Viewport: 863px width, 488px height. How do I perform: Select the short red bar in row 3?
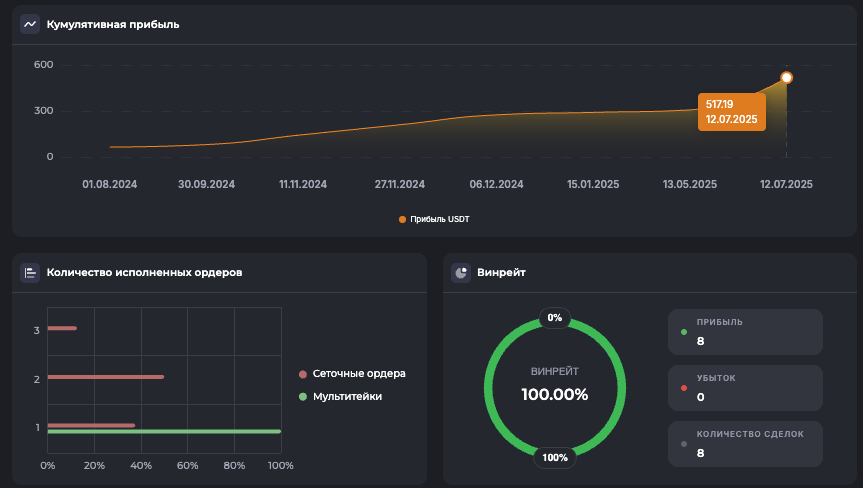pos(62,328)
